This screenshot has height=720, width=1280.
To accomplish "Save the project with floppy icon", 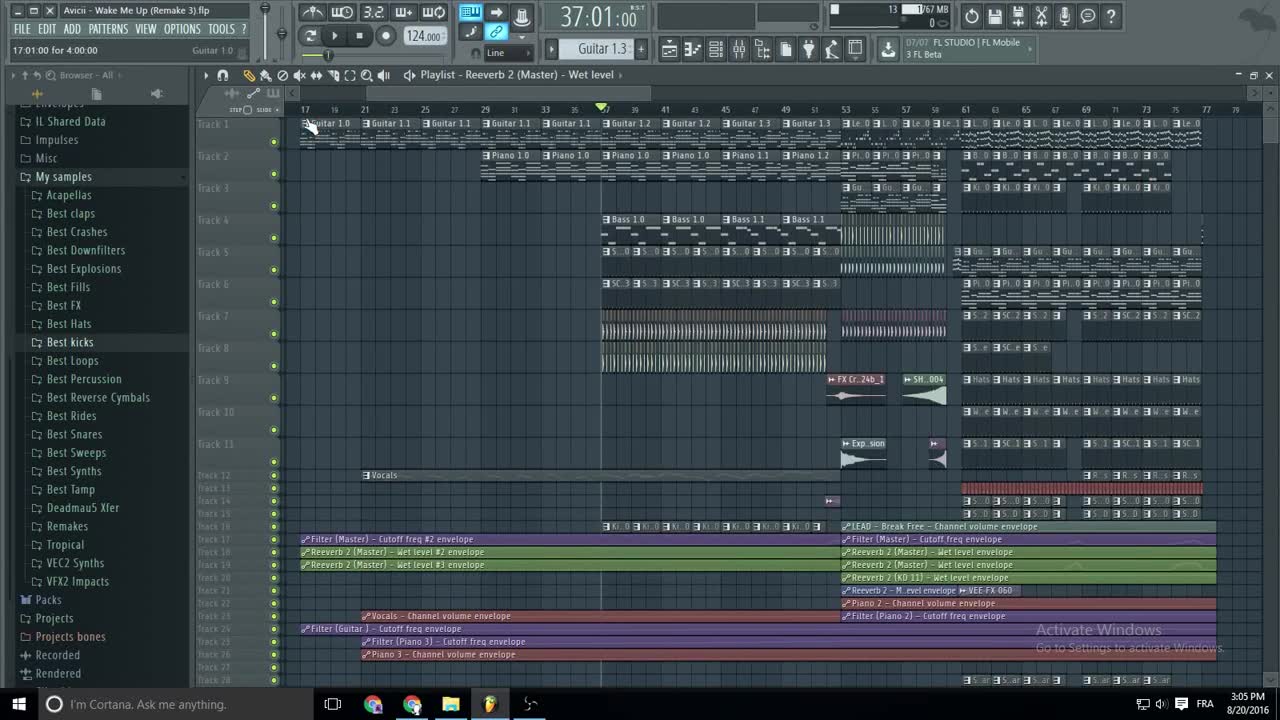I will click(x=995, y=16).
